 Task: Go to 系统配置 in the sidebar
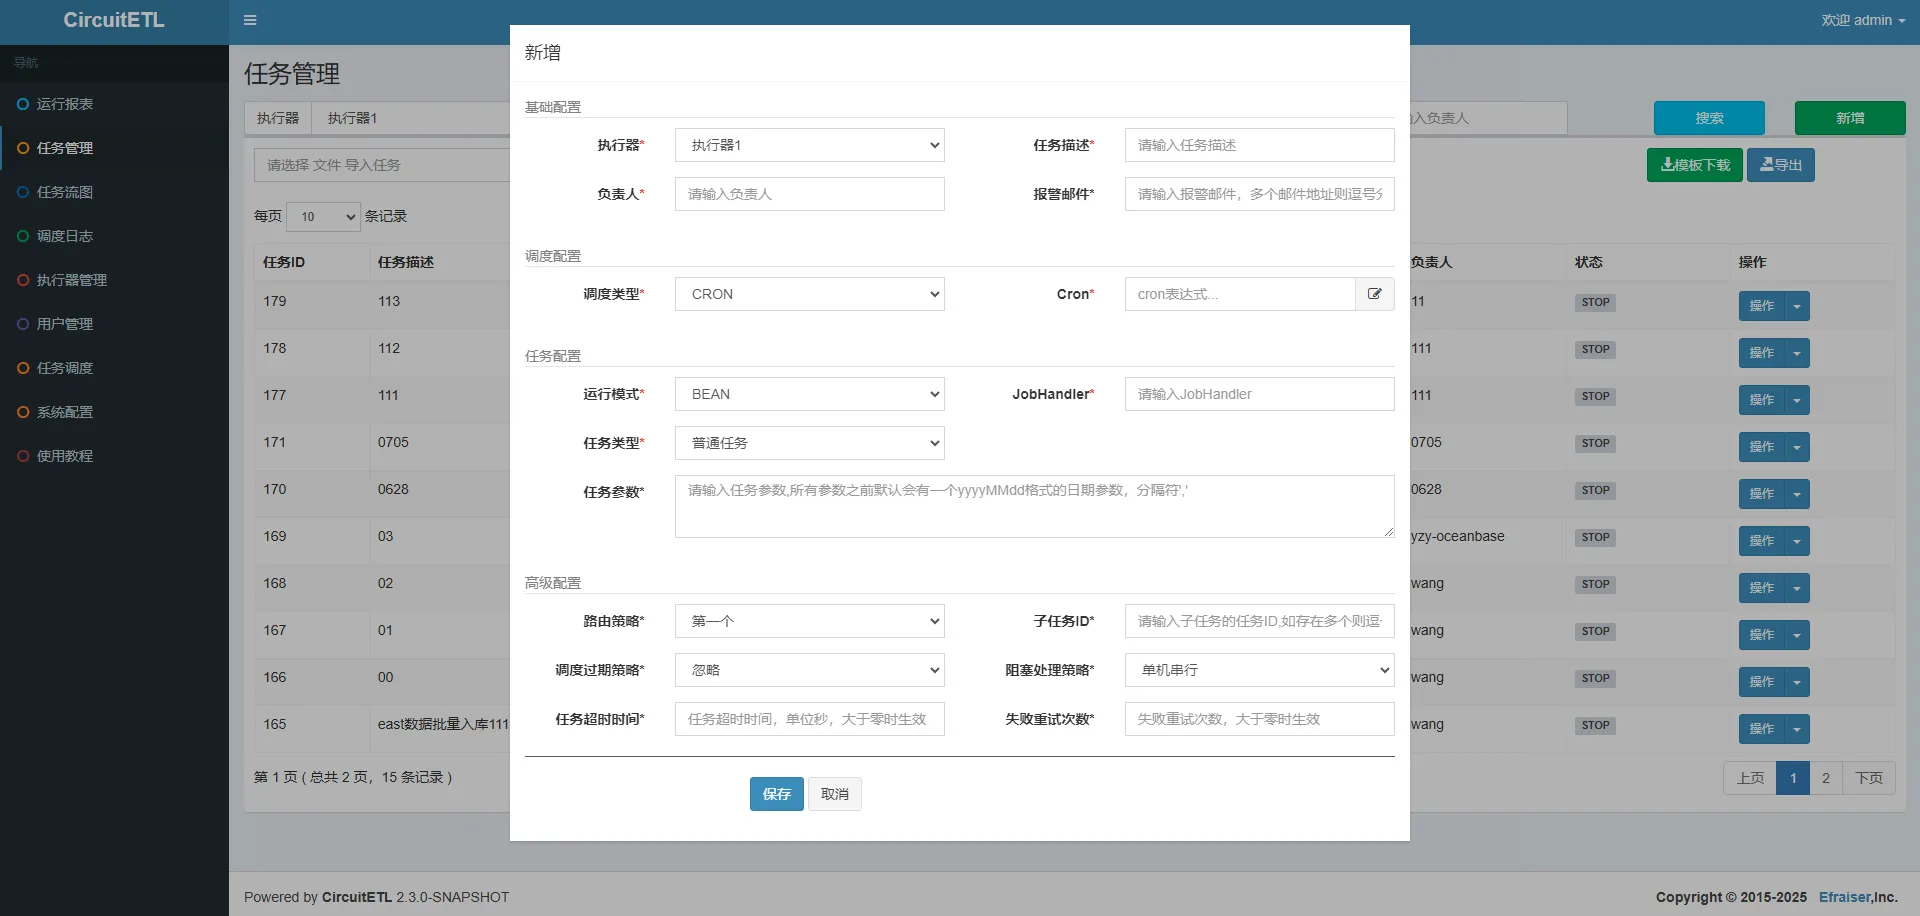tap(65, 412)
